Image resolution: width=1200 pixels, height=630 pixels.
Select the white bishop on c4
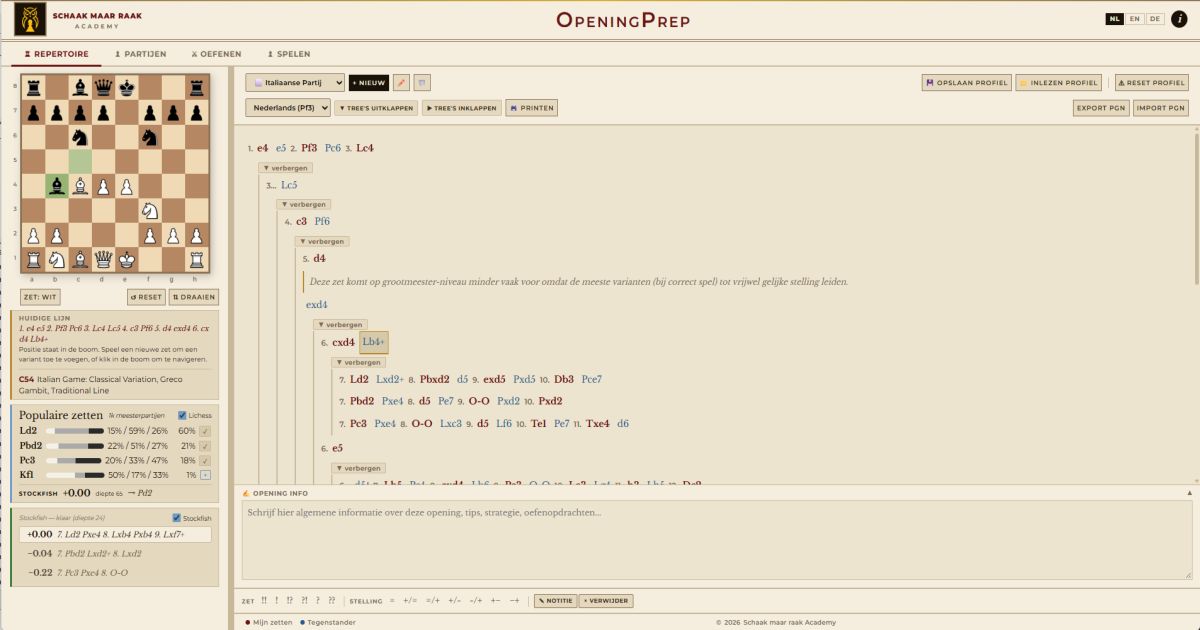click(x=80, y=186)
